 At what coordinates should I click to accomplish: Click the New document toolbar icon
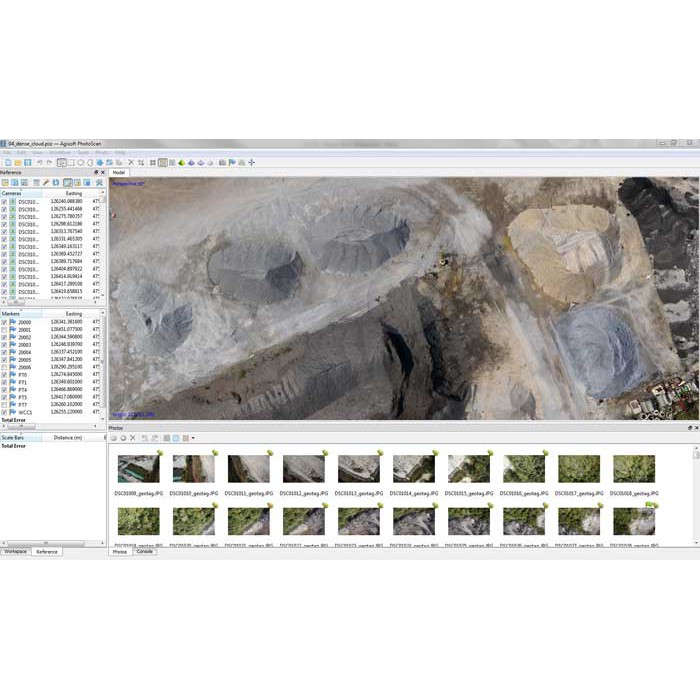pos(7,162)
